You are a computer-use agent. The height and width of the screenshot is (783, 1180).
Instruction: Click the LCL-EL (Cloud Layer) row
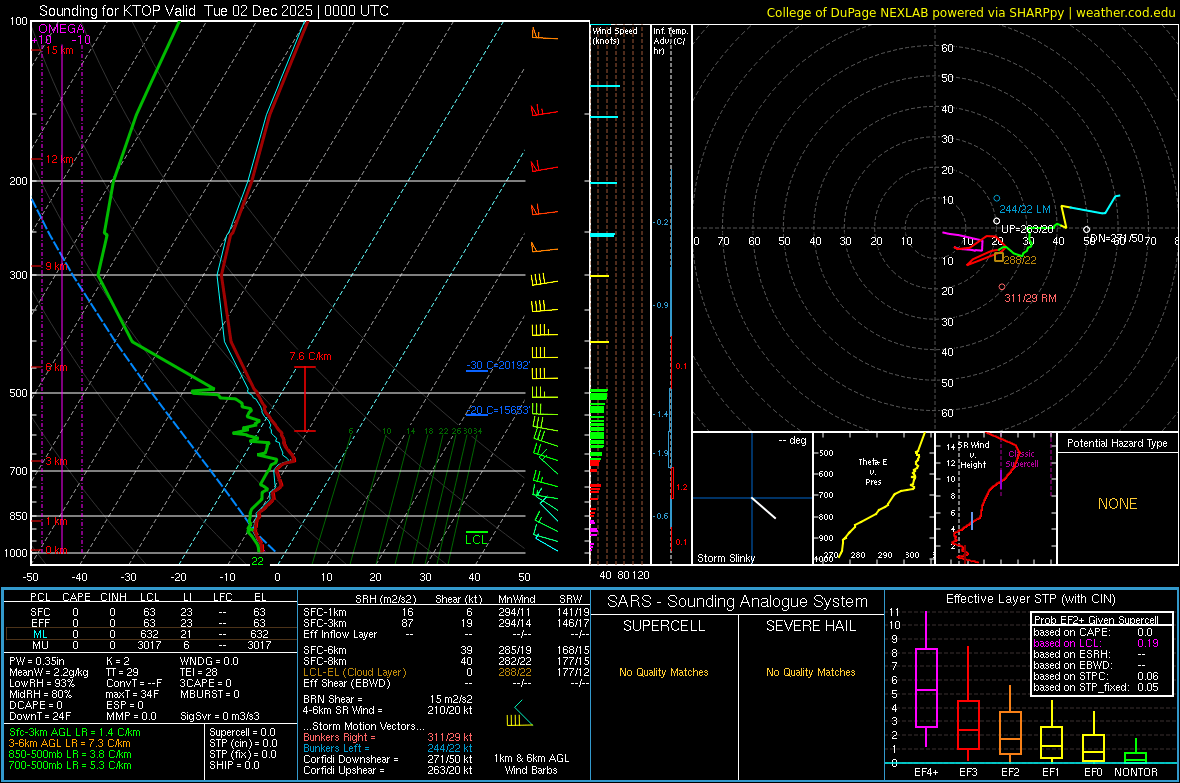[446, 672]
